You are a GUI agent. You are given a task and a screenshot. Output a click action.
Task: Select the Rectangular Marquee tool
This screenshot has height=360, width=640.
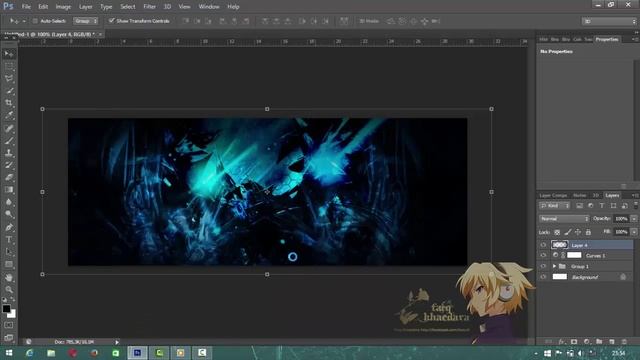click(9, 66)
